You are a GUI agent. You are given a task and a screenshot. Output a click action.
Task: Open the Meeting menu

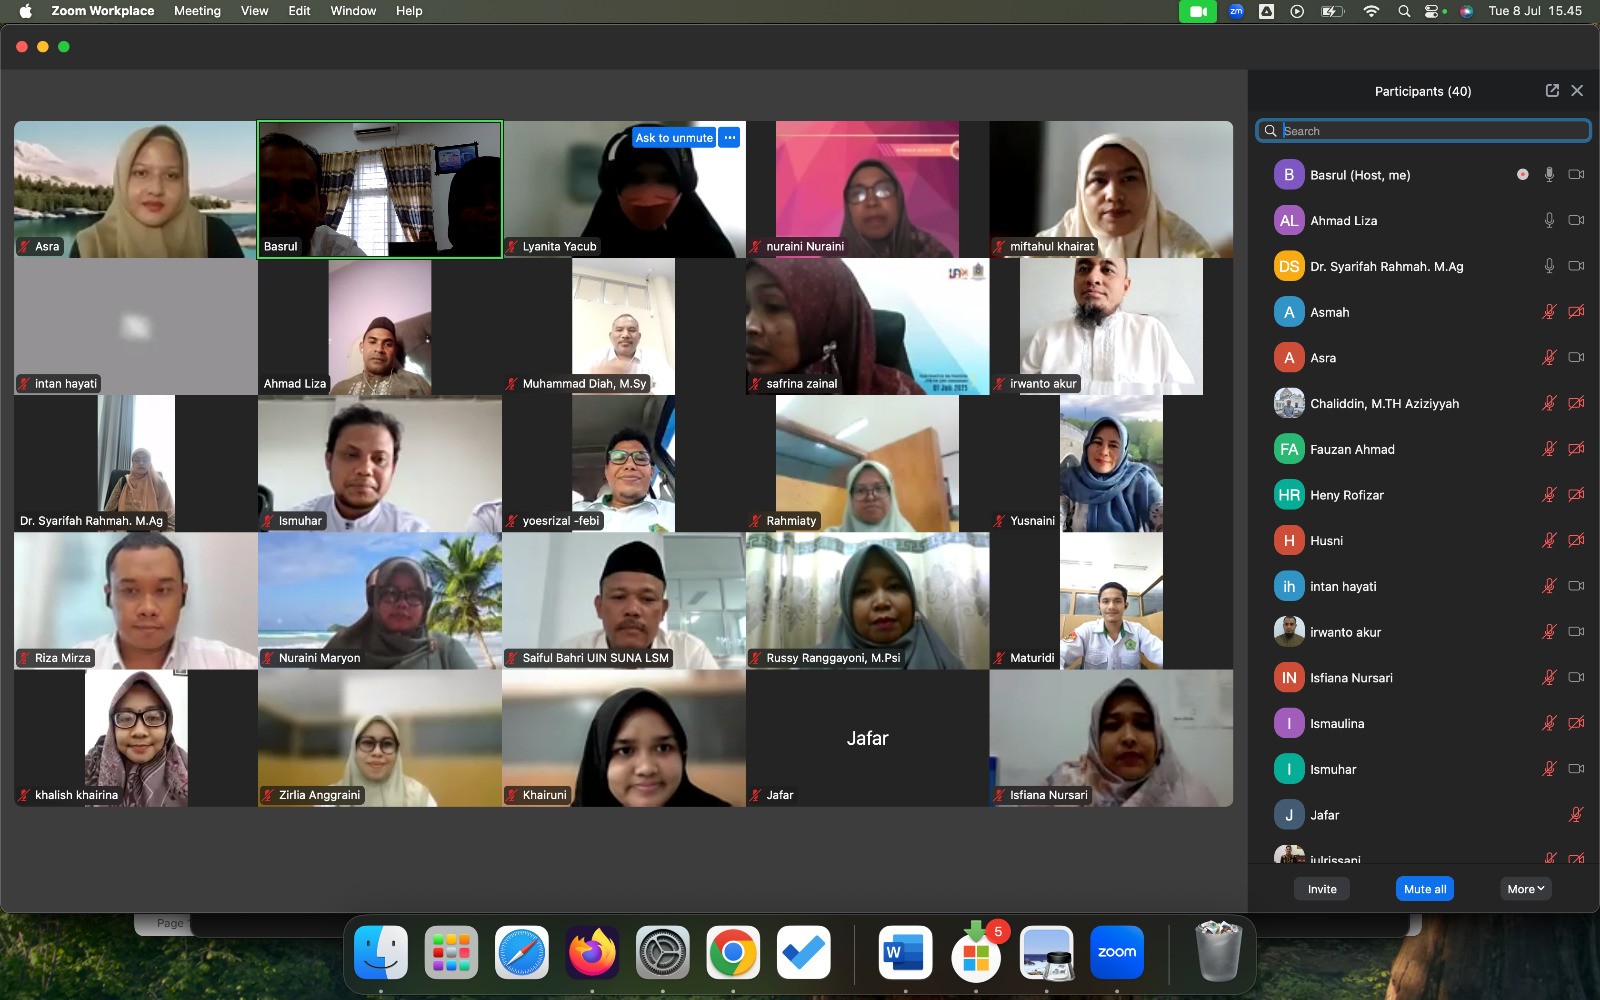point(197,11)
